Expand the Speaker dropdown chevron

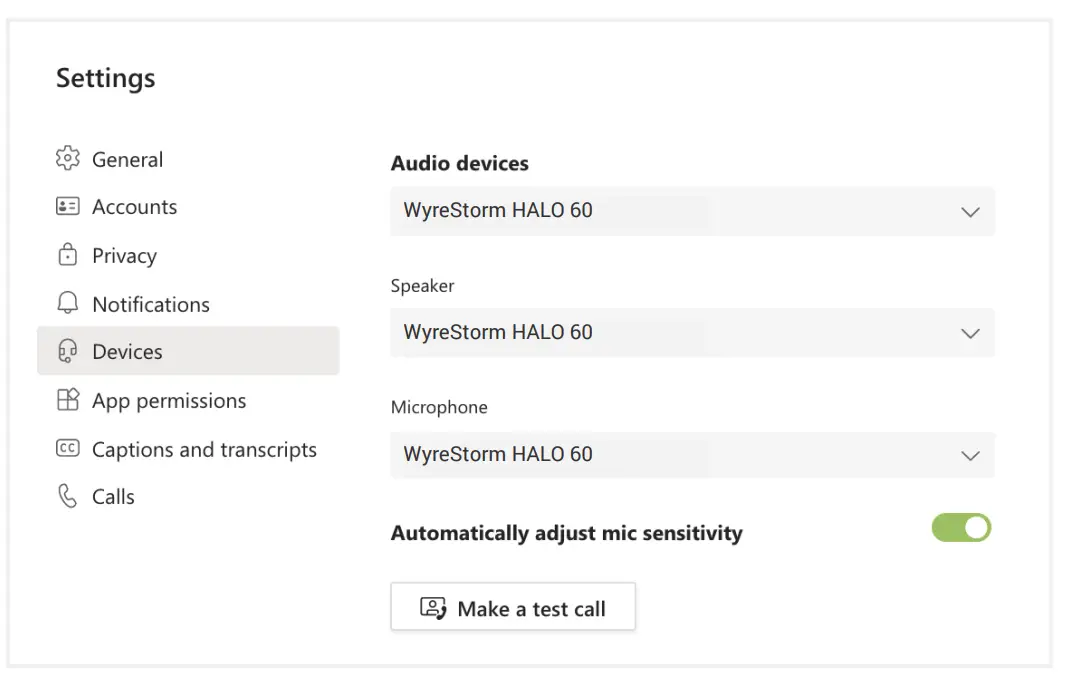(x=969, y=333)
